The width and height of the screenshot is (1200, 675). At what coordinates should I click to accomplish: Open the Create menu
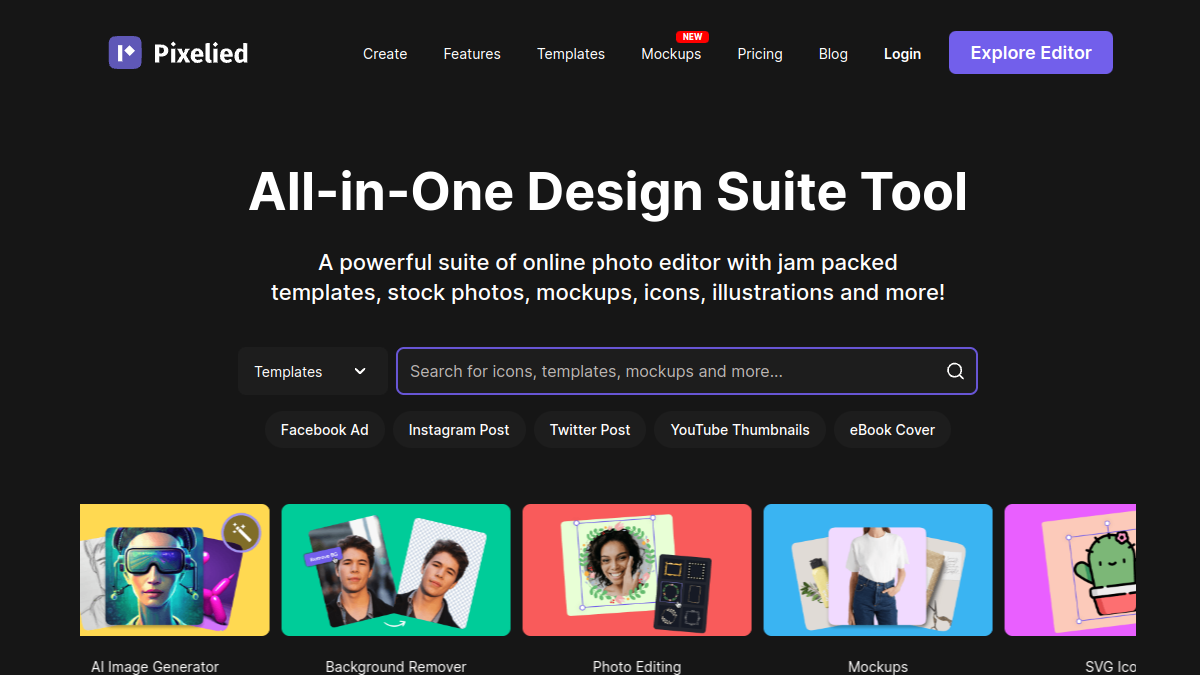point(385,54)
